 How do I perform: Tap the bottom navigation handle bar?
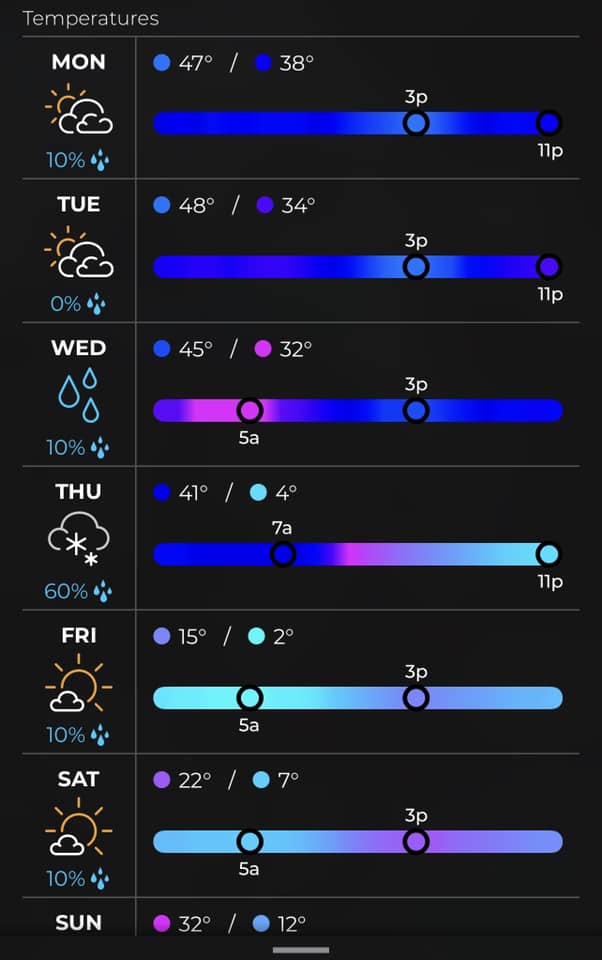point(301,950)
